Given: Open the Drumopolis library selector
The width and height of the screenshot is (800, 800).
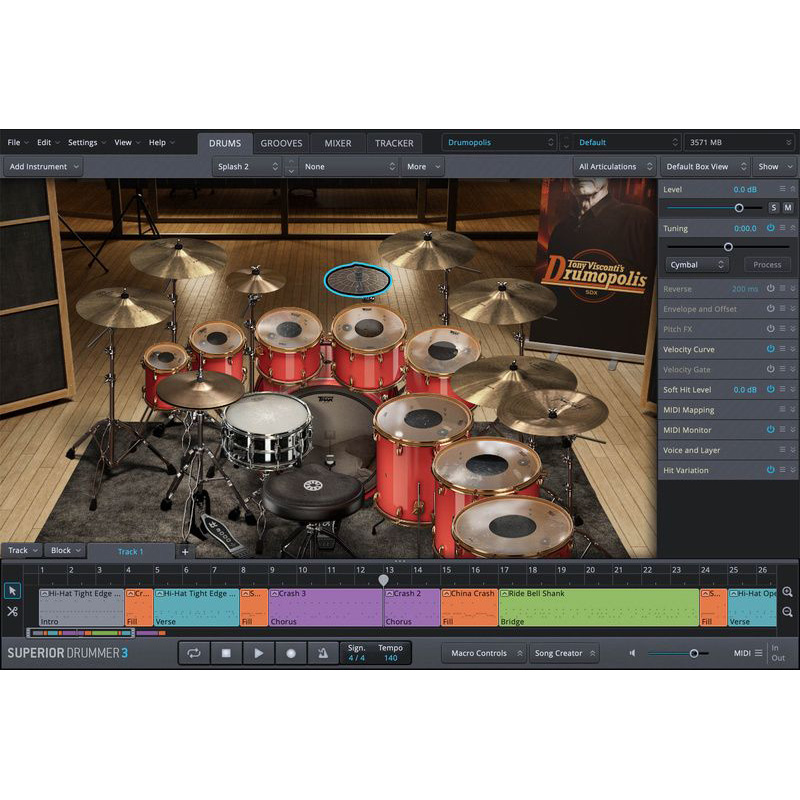Looking at the screenshot, I should click(499, 142).
